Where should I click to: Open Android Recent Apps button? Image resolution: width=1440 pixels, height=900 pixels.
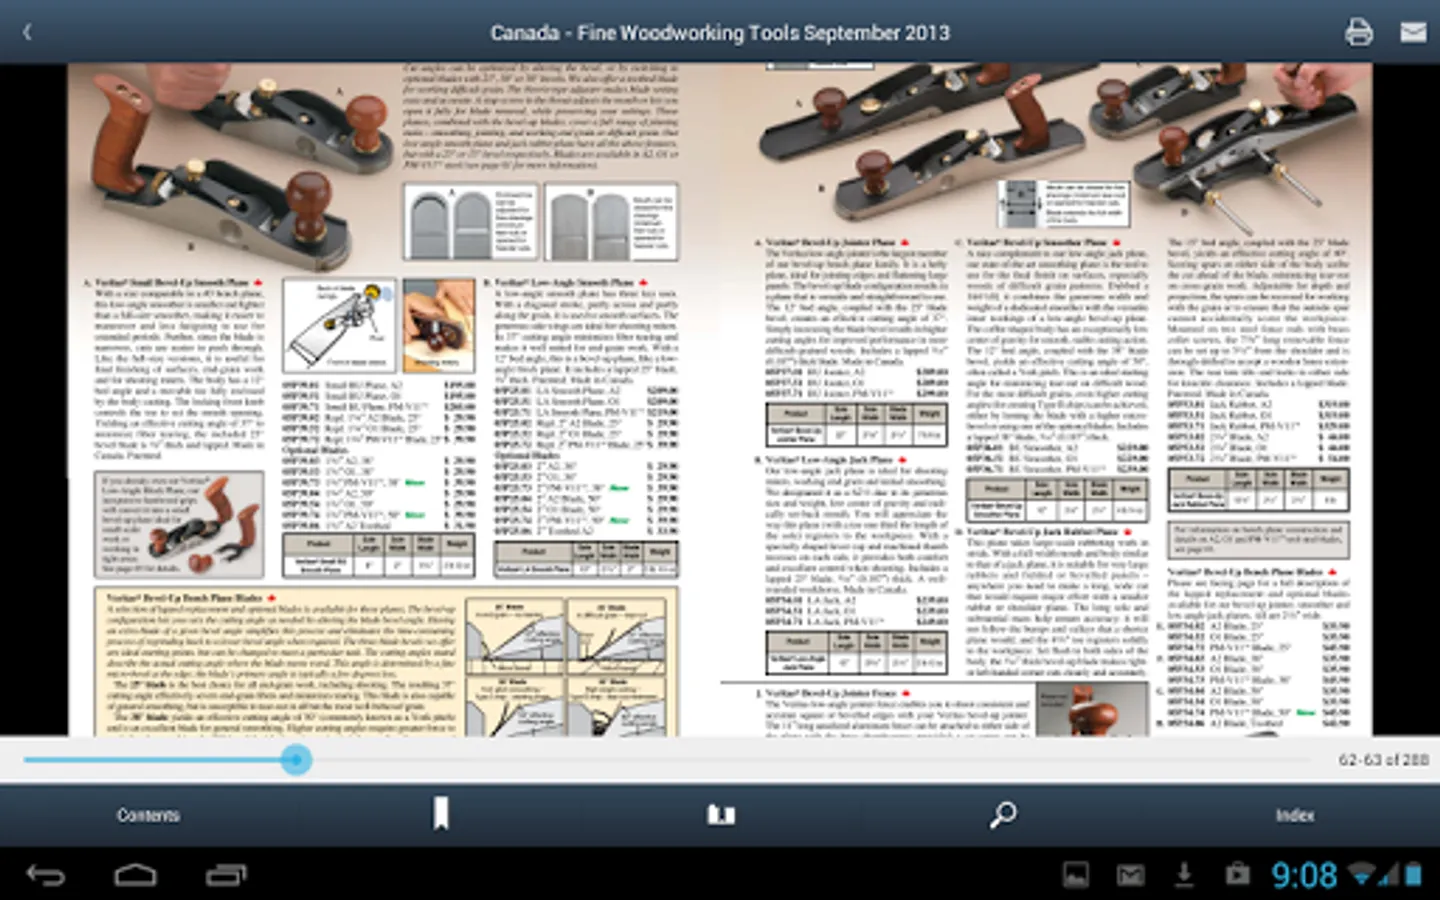coord(226,876)
